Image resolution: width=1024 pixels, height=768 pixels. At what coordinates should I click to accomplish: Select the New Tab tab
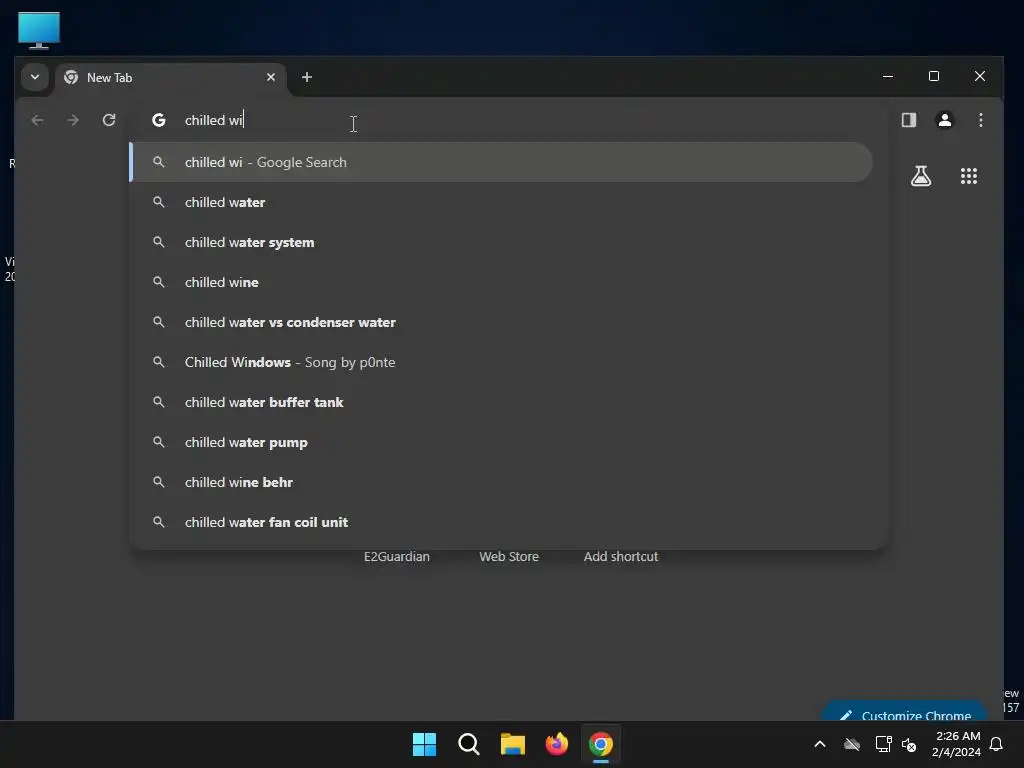coord(171,78)
